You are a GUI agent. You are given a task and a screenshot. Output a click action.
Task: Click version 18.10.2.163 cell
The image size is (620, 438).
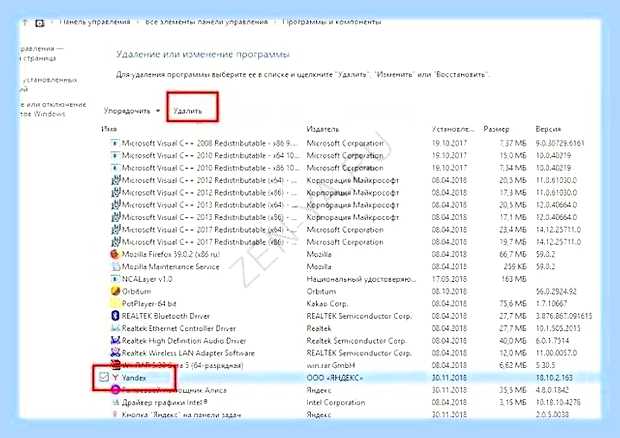[554, 378]
